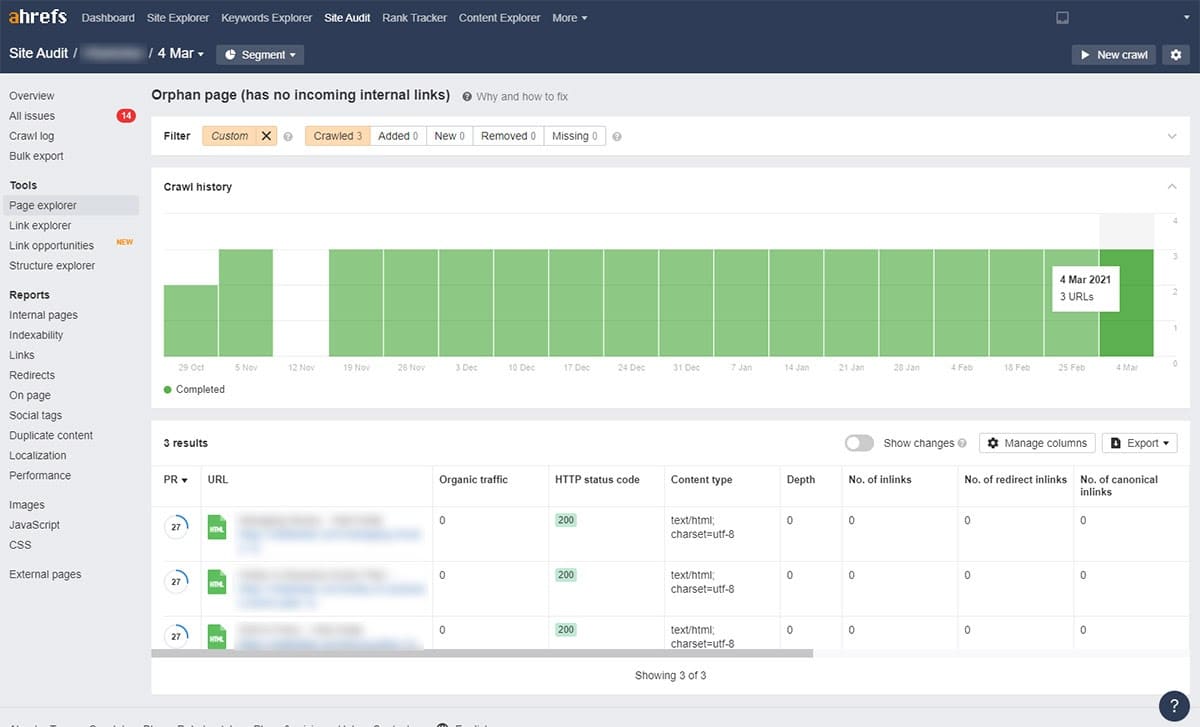The height and width of the screenshot is (727, 1200).
Task: Open the More menu in top navigation
Action: pos(570,18)
